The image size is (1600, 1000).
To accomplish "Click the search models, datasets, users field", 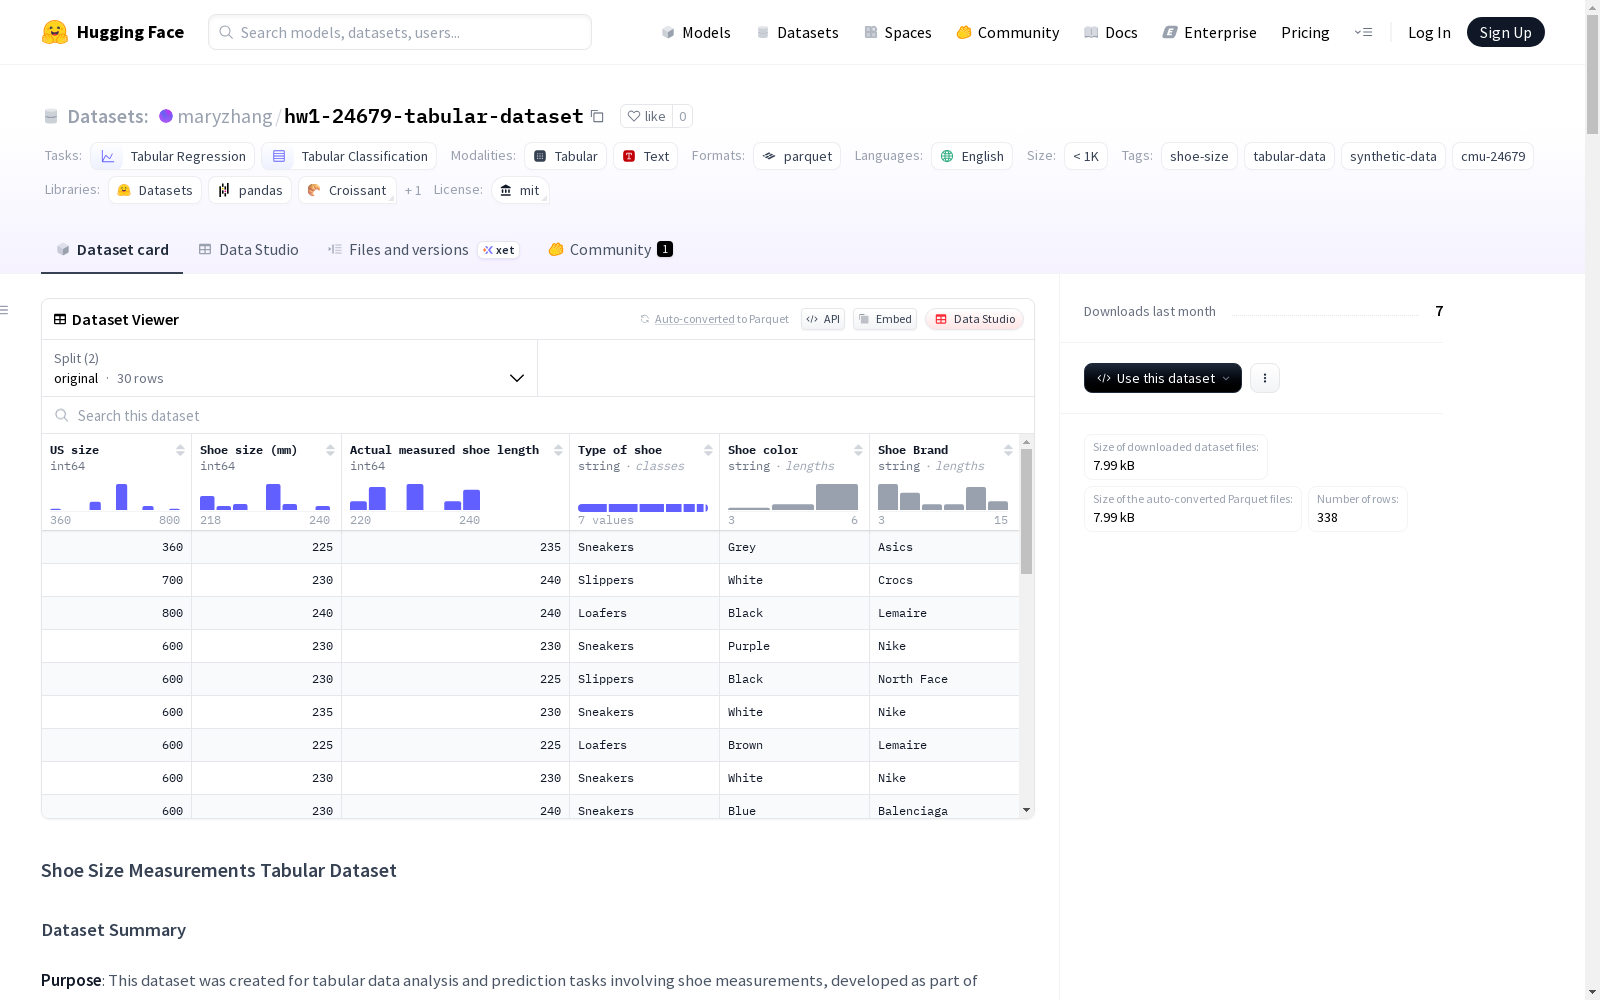I will tap(400, 32).
